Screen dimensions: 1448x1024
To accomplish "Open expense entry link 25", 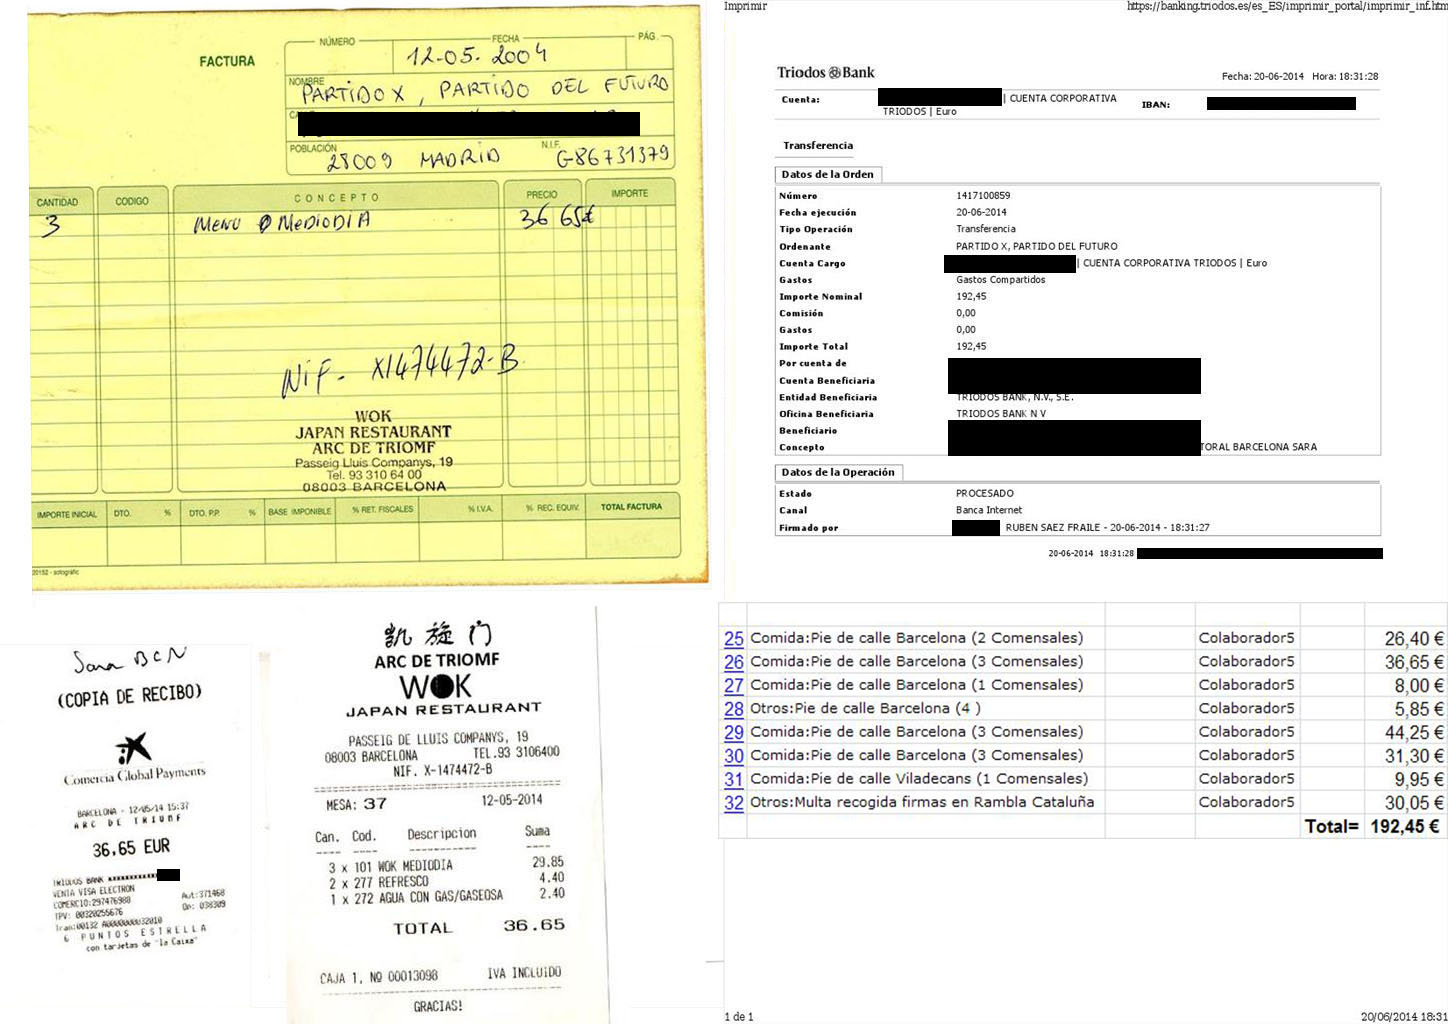I will pyautogui.click(x=734, y=638).
